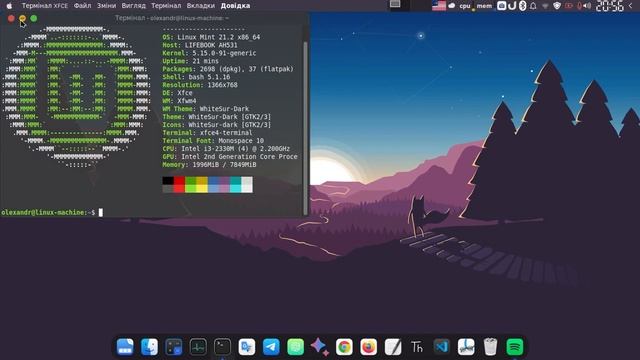Open the text editor pen icon in dock
640x360 pixels.
pos(393,347)
